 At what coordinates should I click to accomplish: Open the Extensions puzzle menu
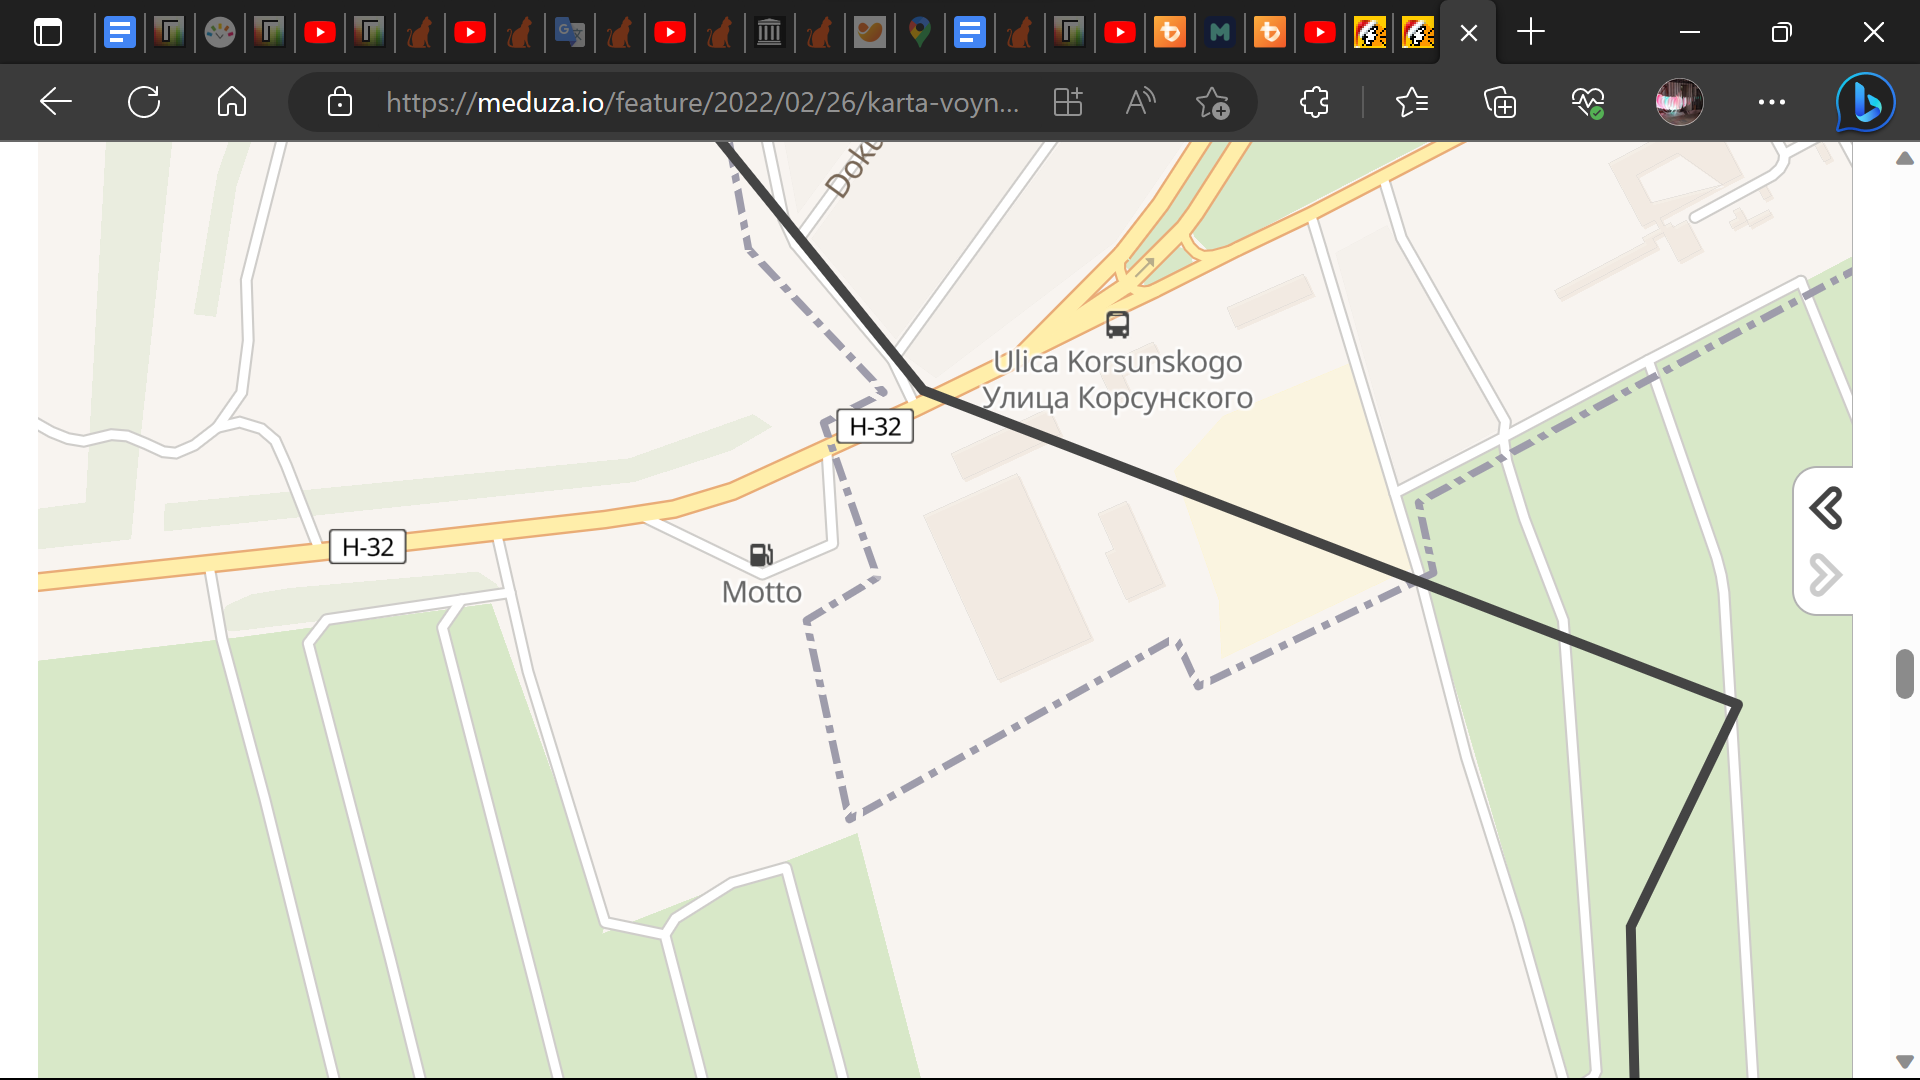(1314, 102)
